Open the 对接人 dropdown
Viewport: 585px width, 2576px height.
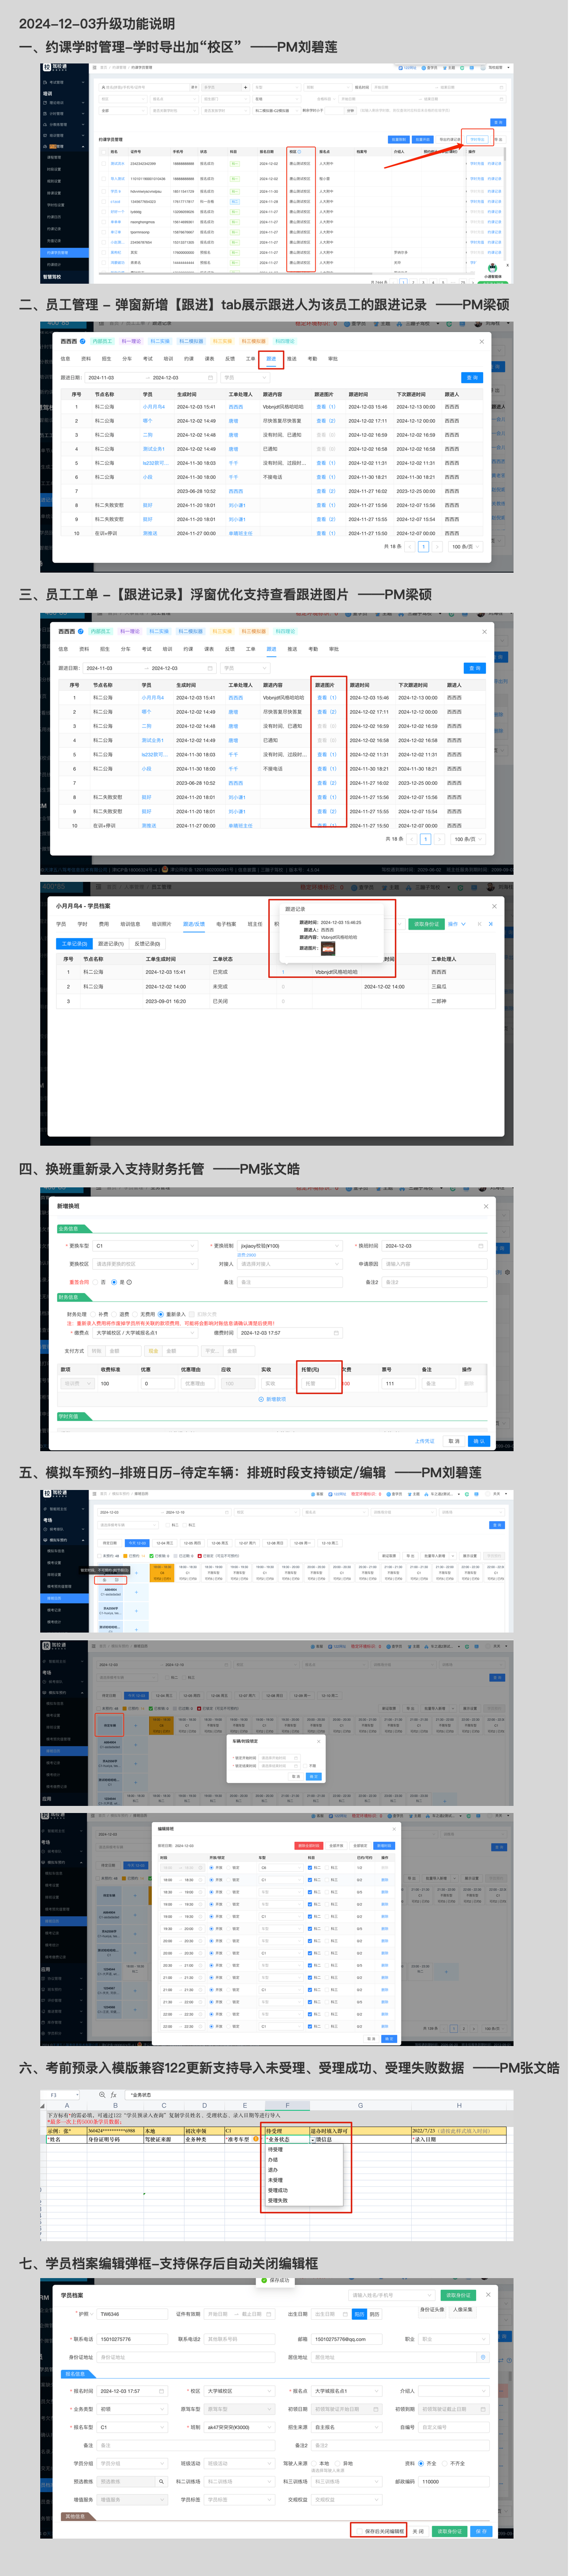290,1264
